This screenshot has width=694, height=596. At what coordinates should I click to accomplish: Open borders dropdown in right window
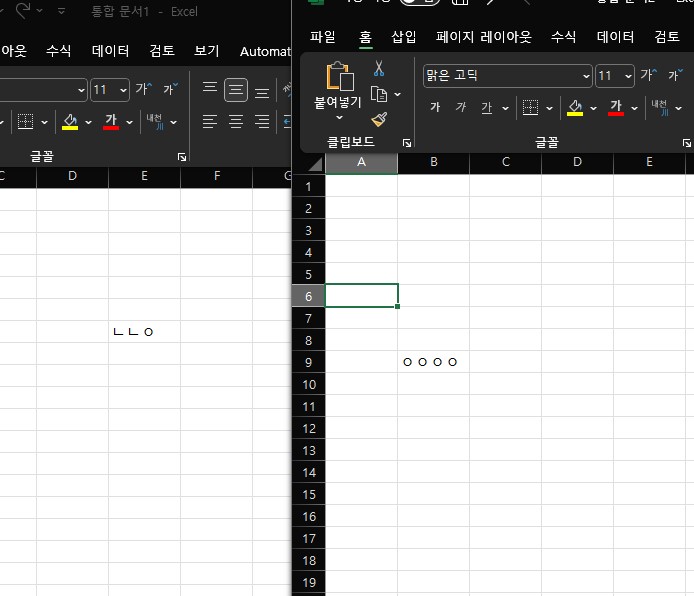click(549, 108)
